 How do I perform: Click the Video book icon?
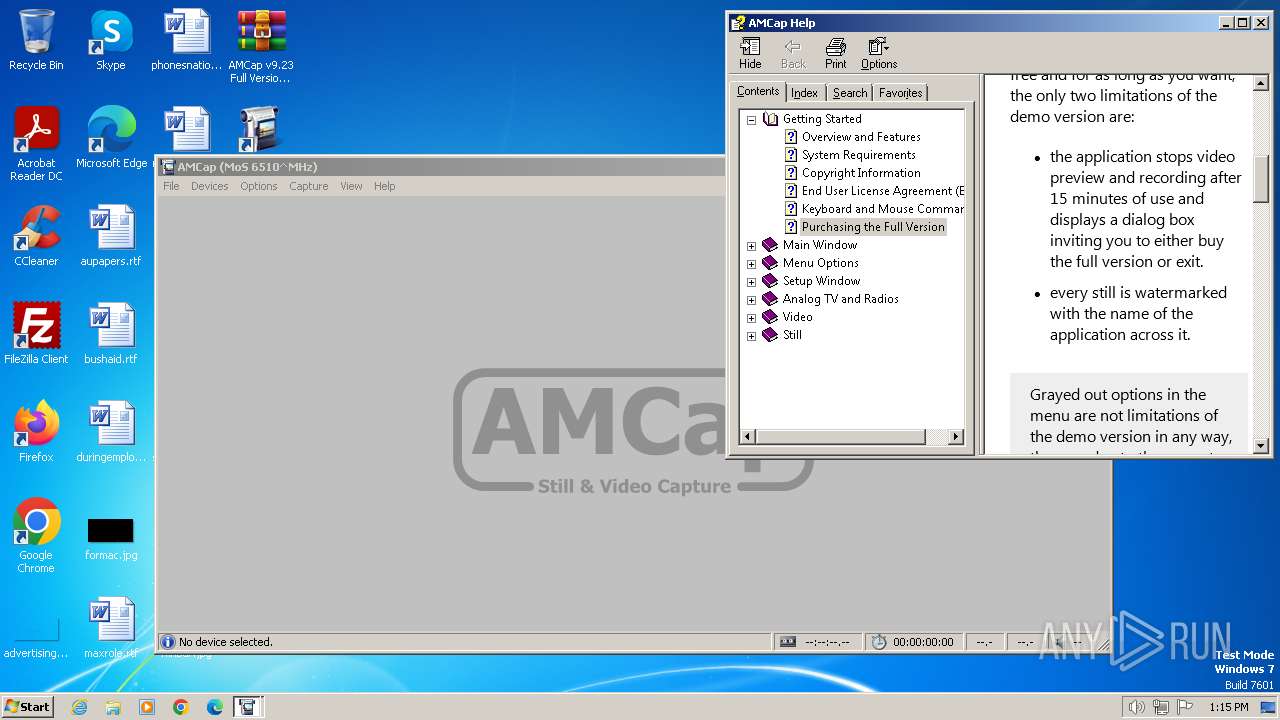tap(769, 317)
